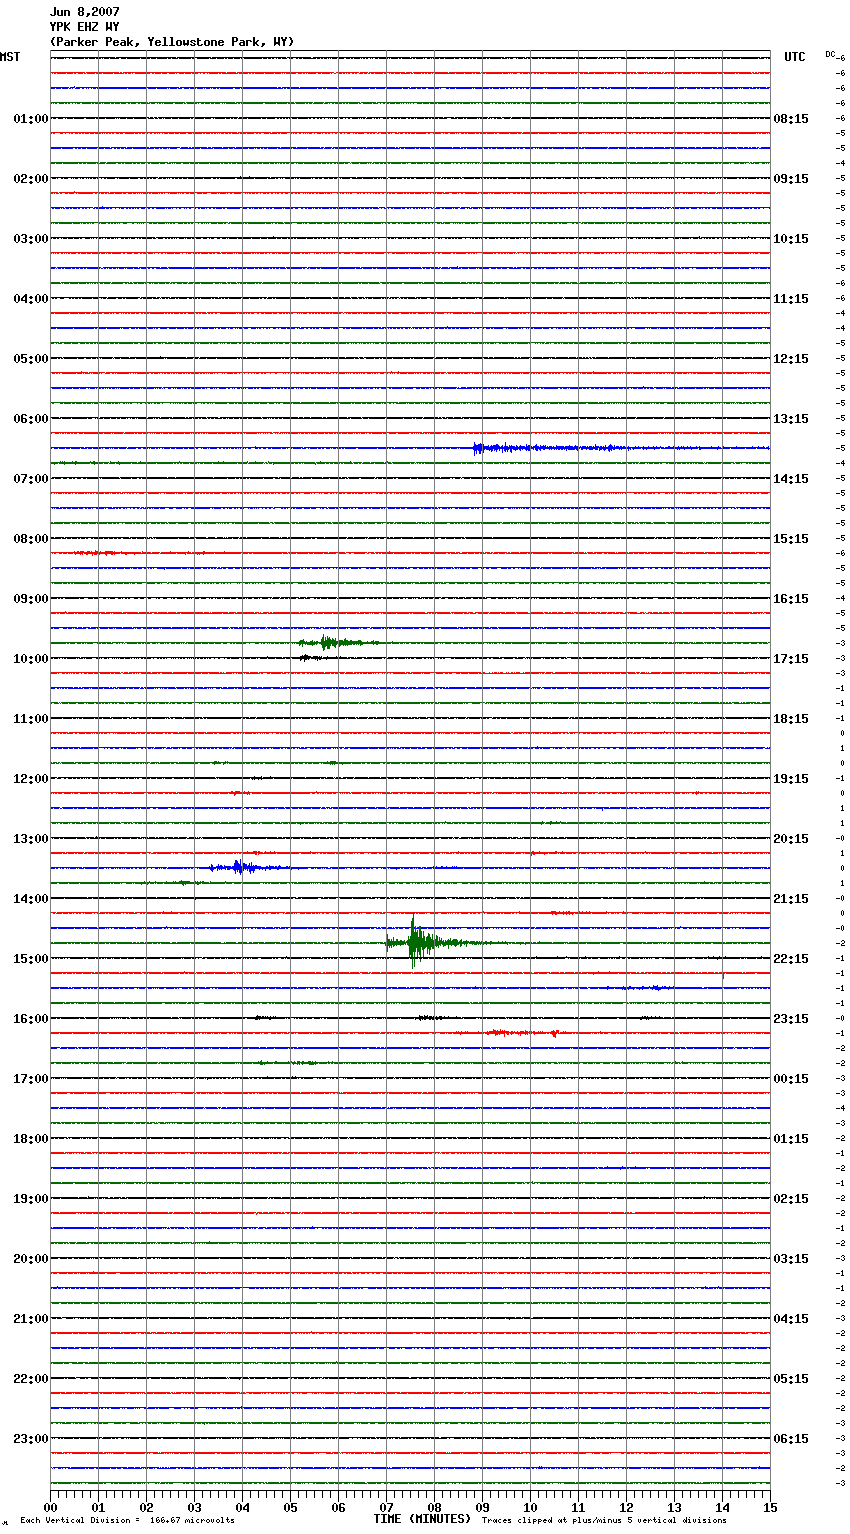
Task: Select the 20:00 MST time label
Action: tap(31, 1259)
